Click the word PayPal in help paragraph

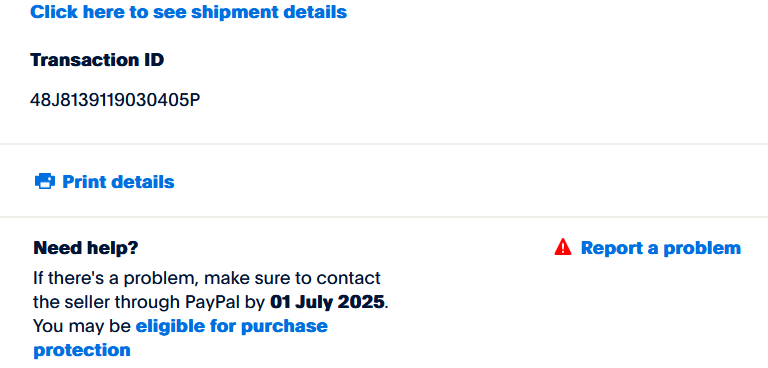click(213, 302)
